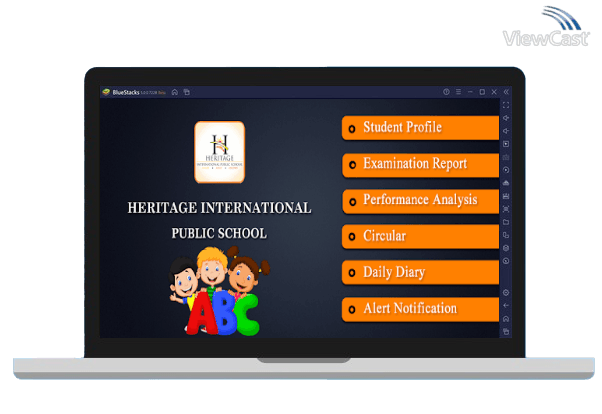Collapse the BlueStacks side toolbar
The height and width of the screenshot is (414, 602).
tap(506, 92)
